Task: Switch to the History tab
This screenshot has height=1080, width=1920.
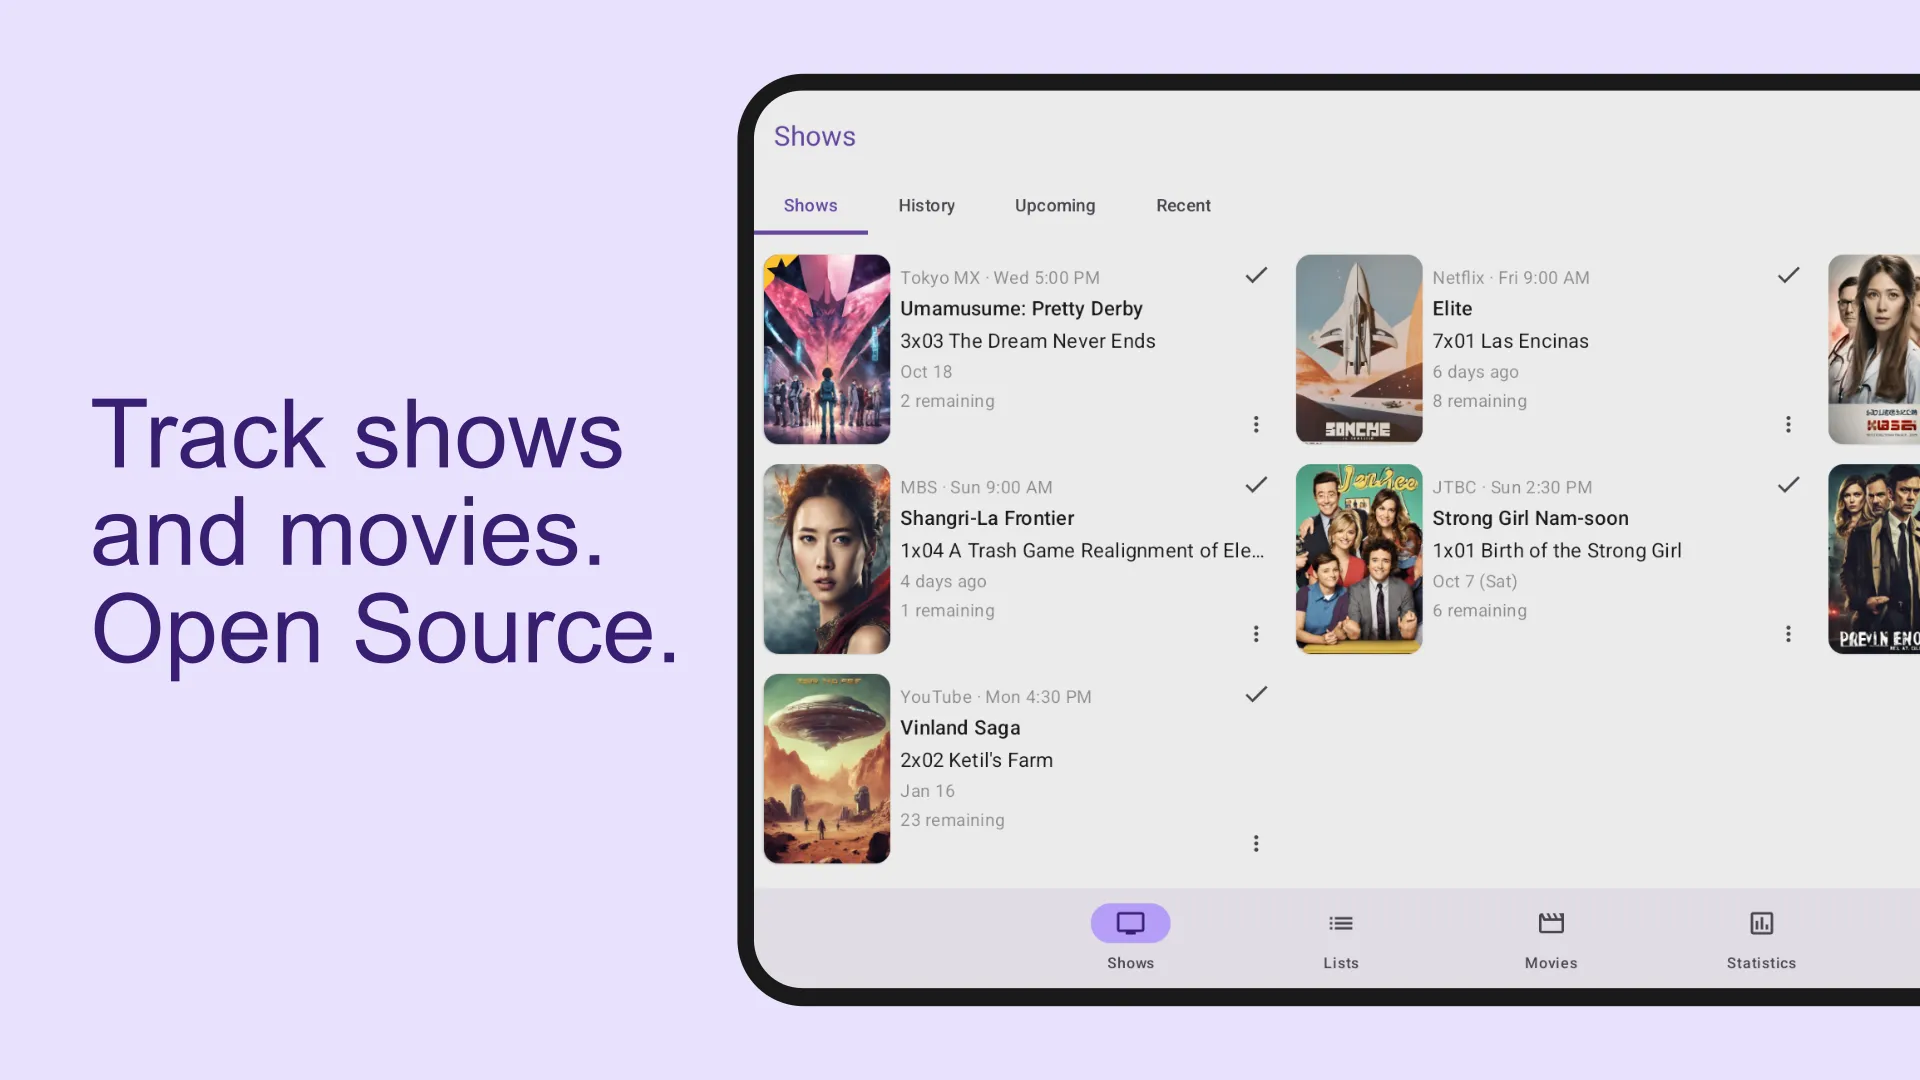Action: tap(926, 204)
